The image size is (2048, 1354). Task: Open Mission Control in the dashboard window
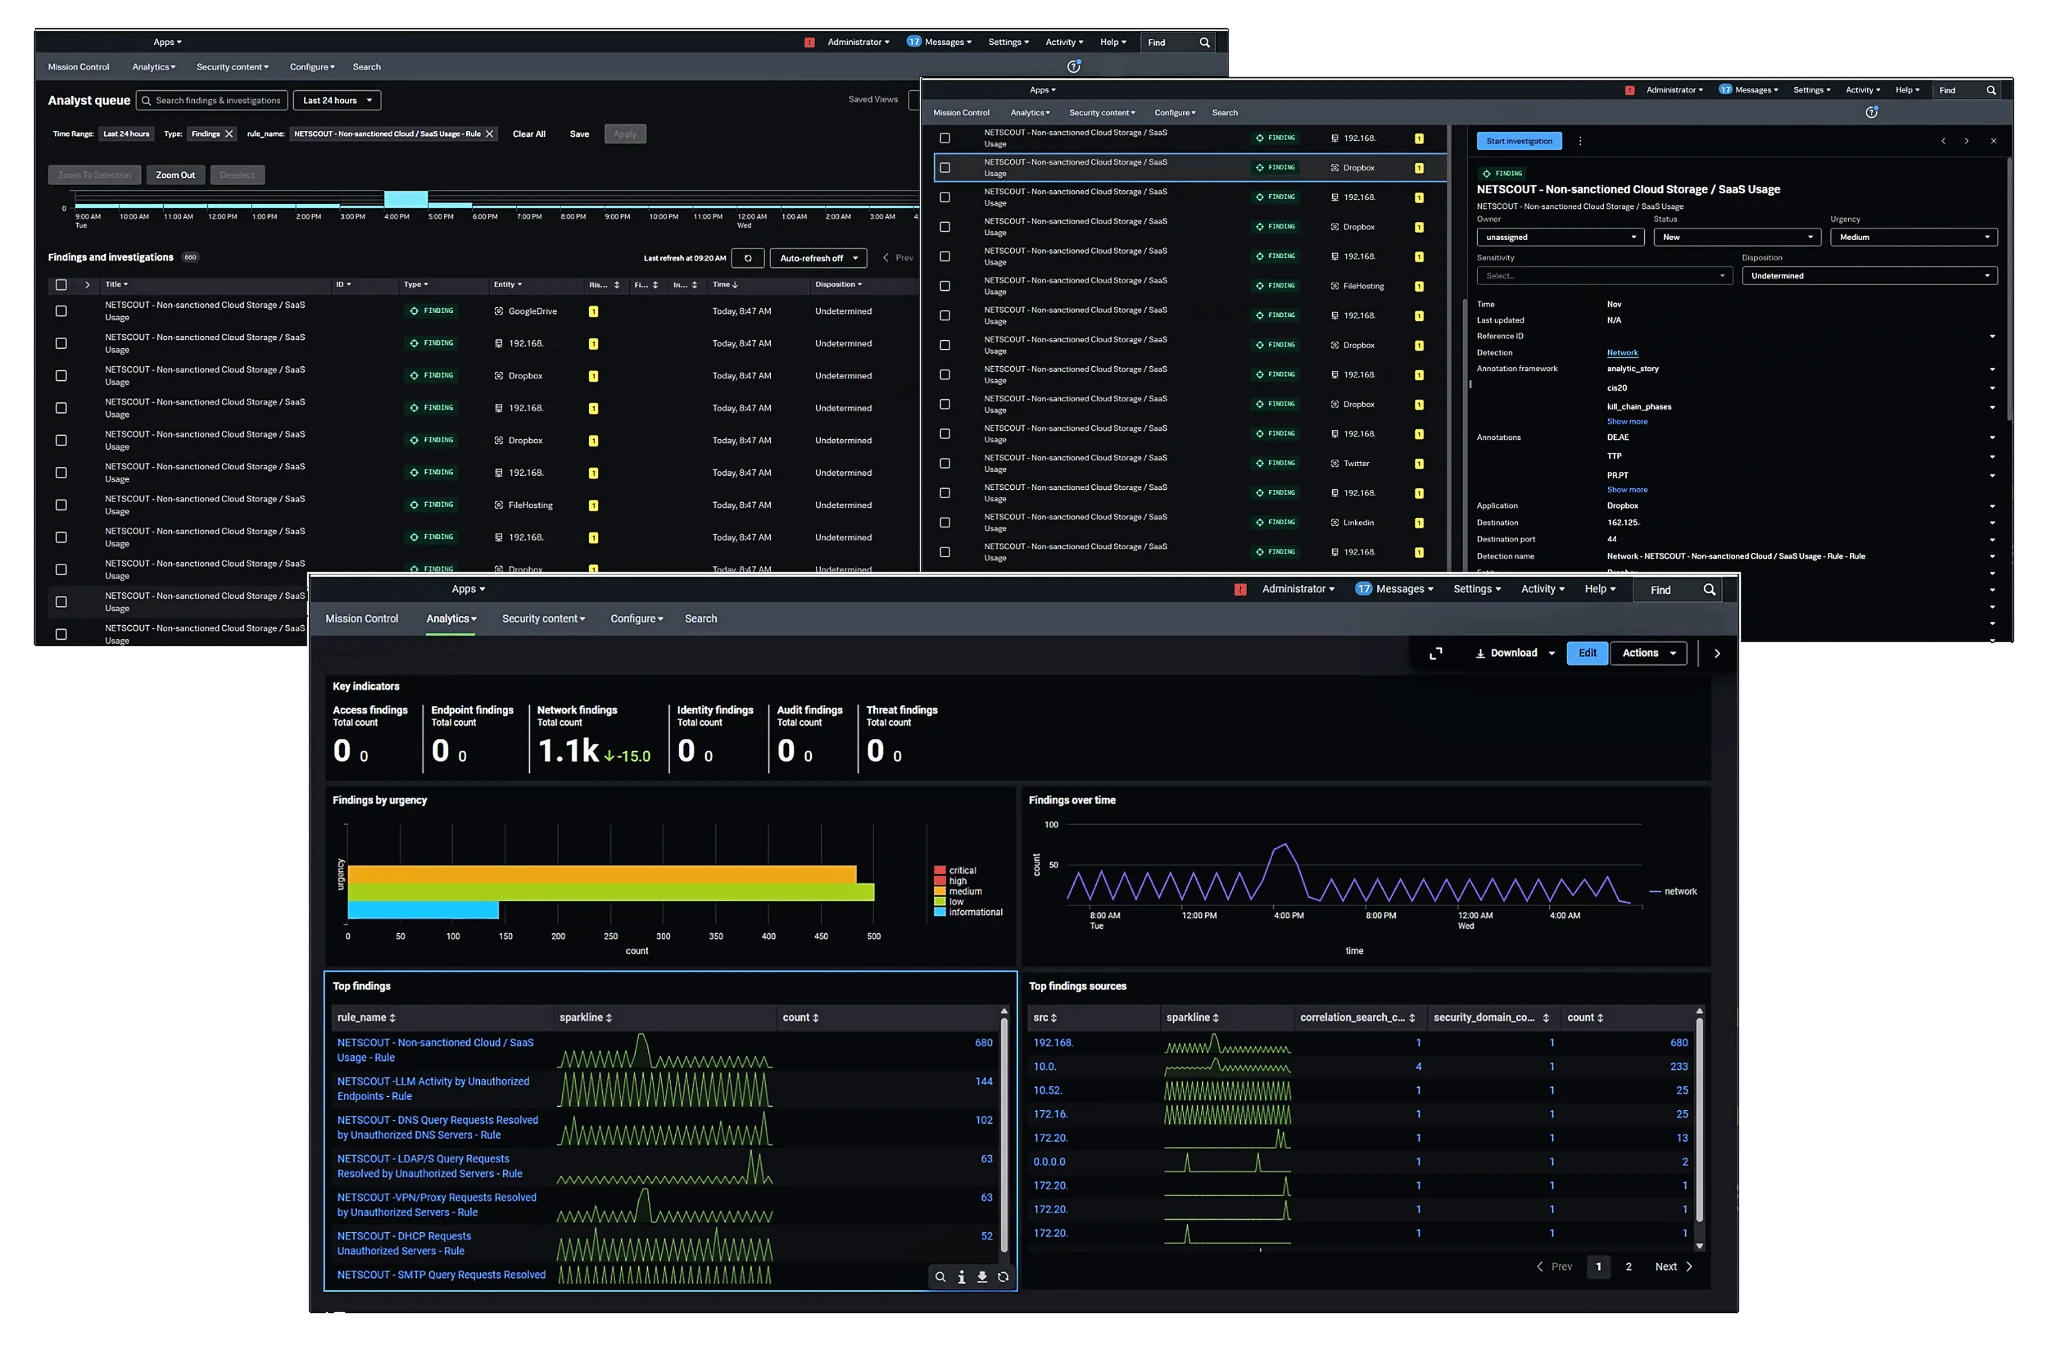coord(362,619)
